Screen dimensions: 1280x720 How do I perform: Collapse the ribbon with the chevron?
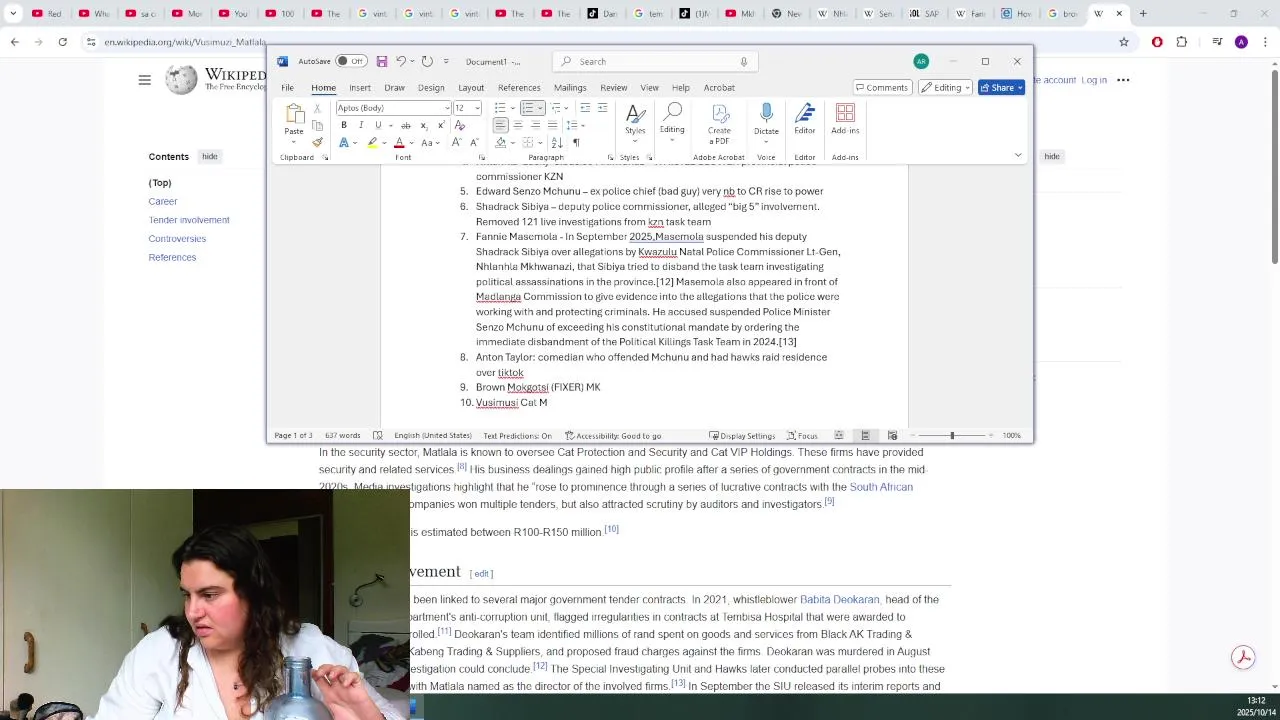click(x=1018, y=155)
